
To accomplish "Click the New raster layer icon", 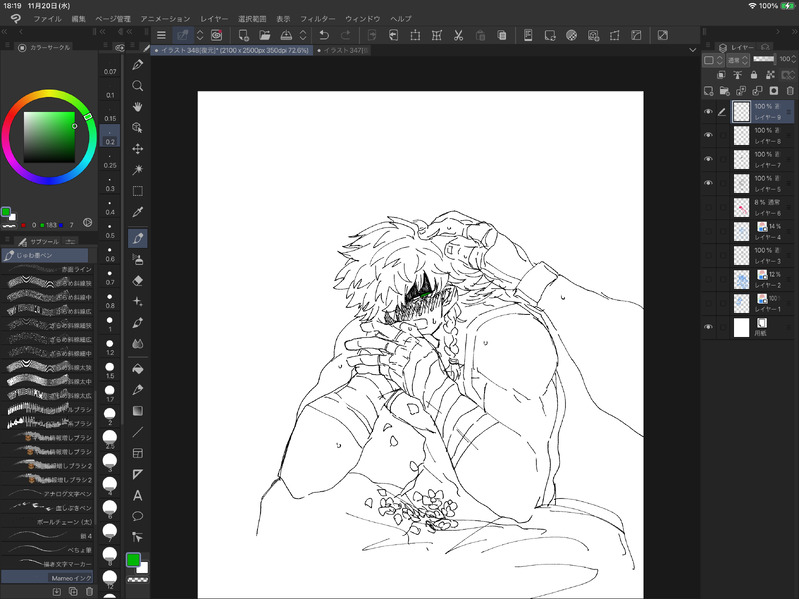I will point(708,91).
